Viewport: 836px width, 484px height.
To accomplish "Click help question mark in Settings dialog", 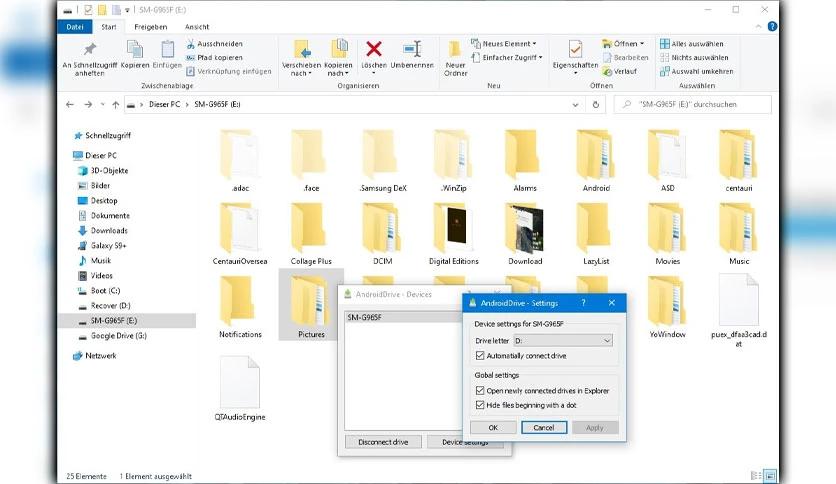I will (x=583, y=303).
